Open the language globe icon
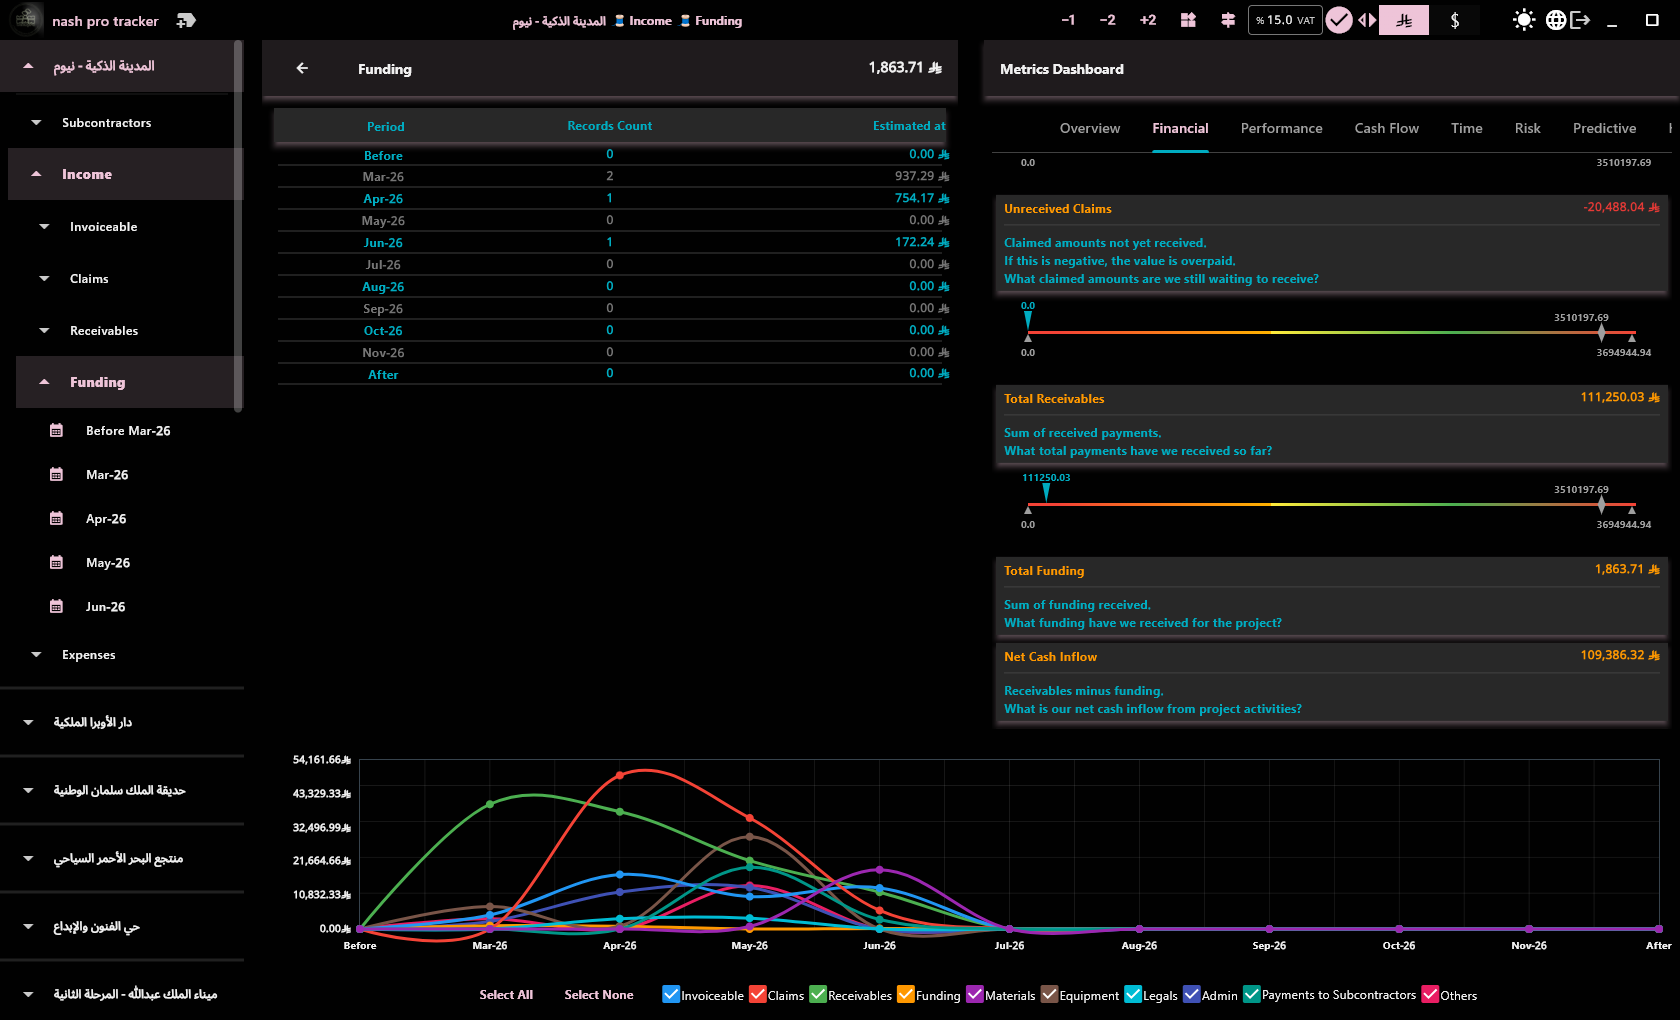 (x=1555, y=20)
